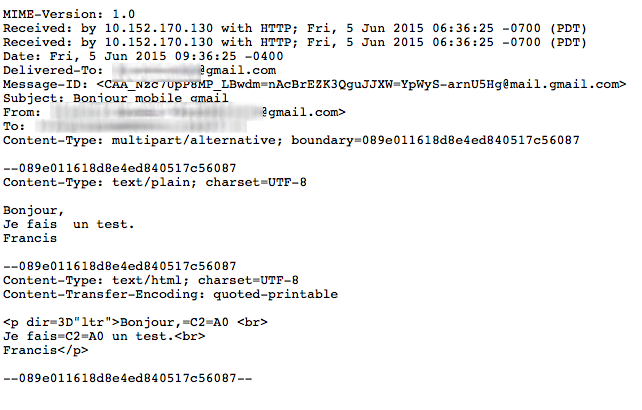Click the 'Francis</p>' closing line
The image size is (642, 410).
coord(45,351)
